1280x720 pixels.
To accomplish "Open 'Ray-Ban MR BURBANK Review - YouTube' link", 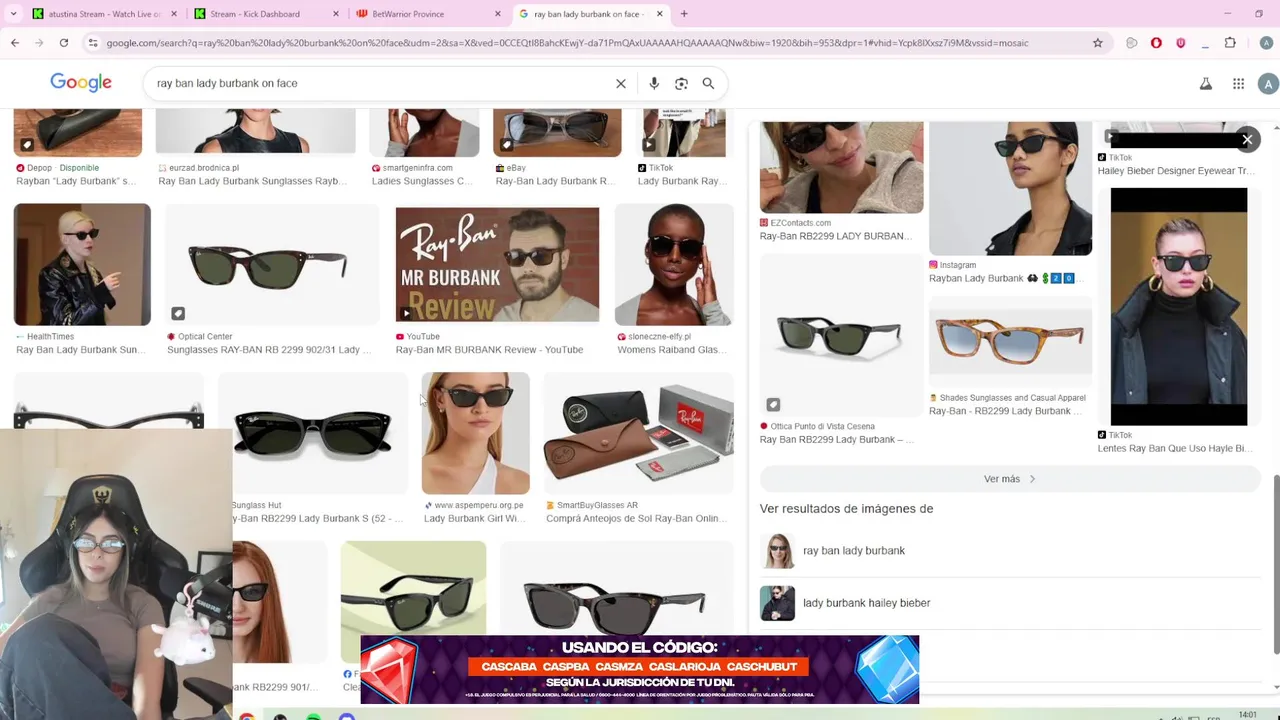I will (x=489, y=350).
